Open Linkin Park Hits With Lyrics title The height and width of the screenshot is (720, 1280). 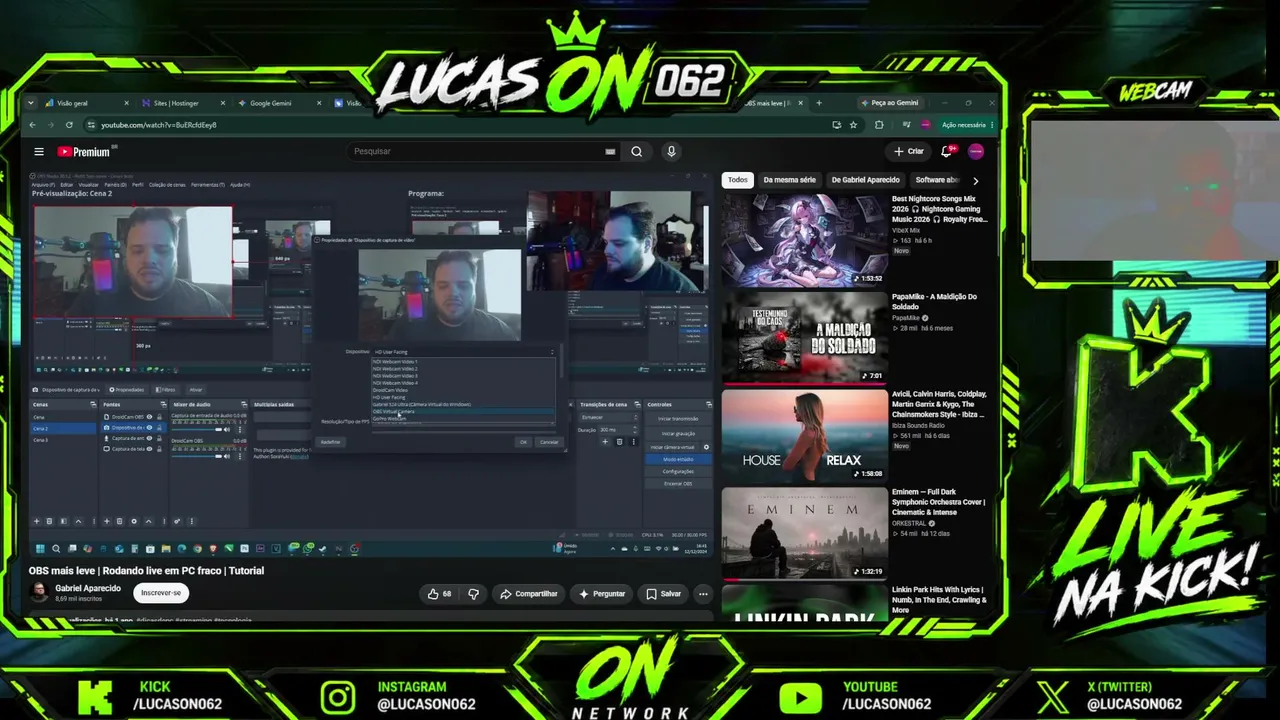(939, 599)
